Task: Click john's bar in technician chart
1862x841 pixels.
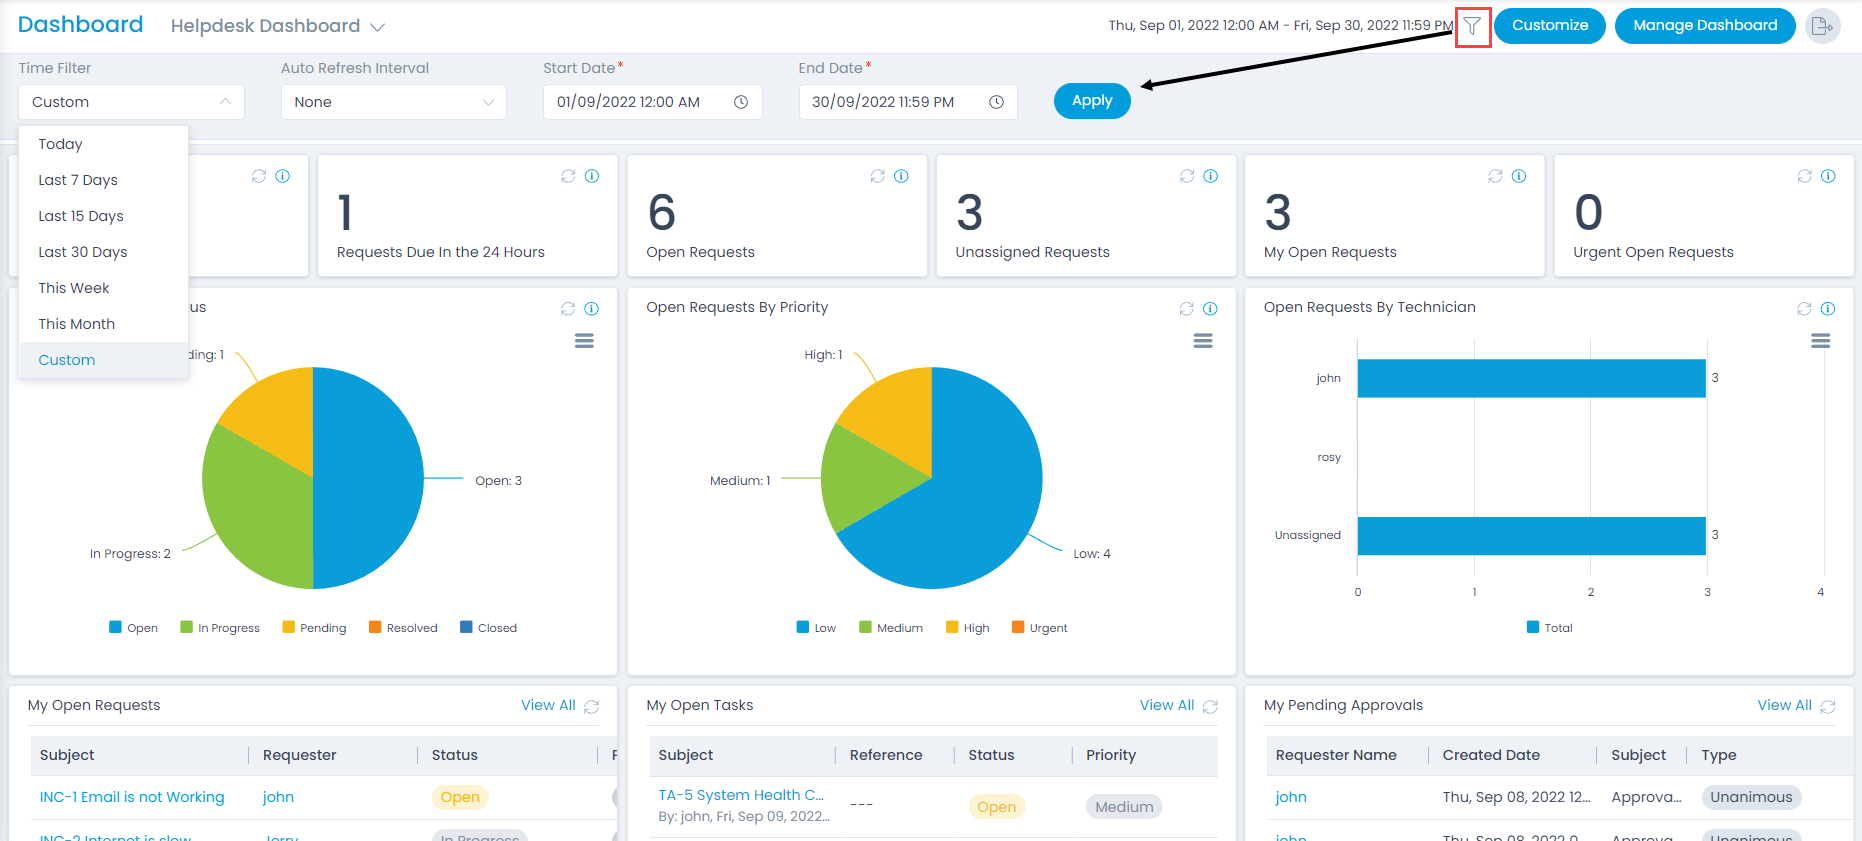Action: pos(1531,378)
